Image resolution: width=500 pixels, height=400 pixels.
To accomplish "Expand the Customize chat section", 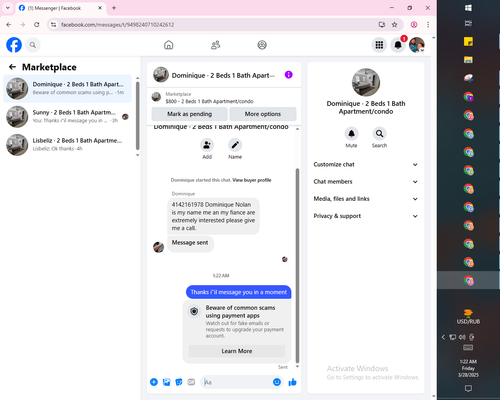I will tap(366, 164).
